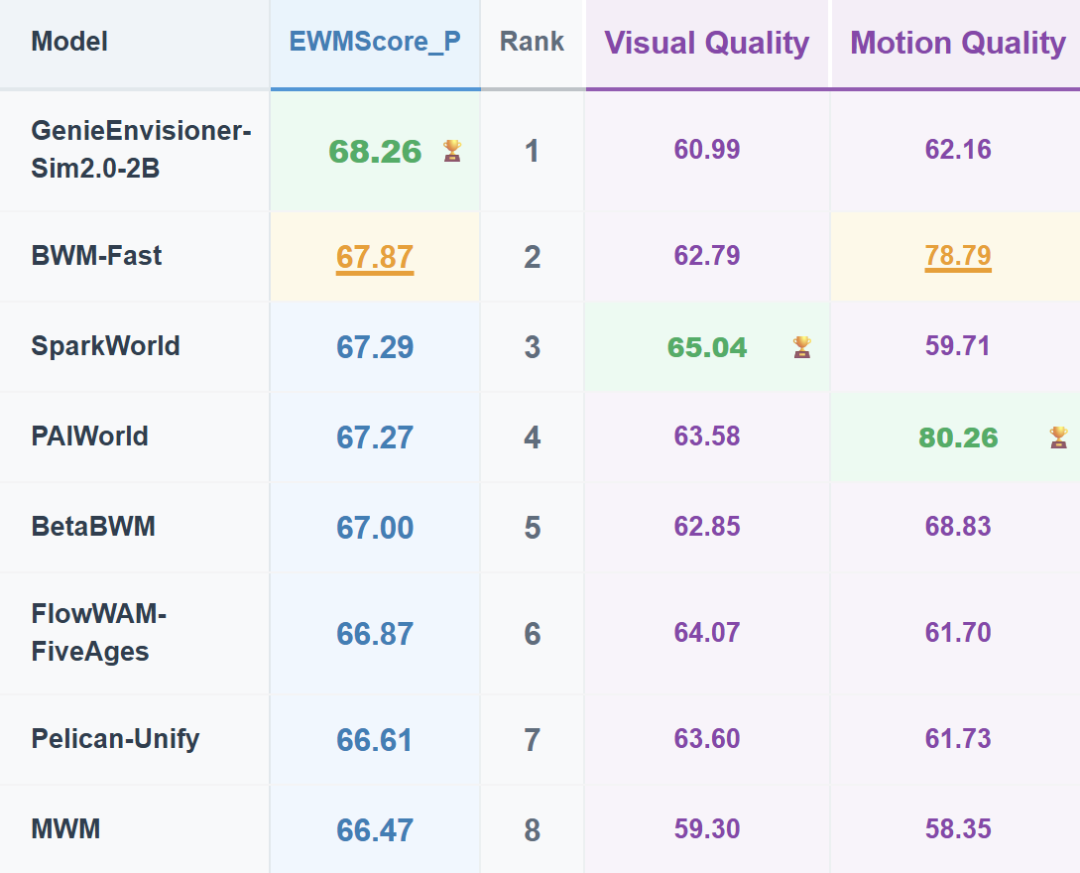Viewport: 1080px width, 873px height.
Task: Click the top score value 68.26
Action: (x=375, y=152)
